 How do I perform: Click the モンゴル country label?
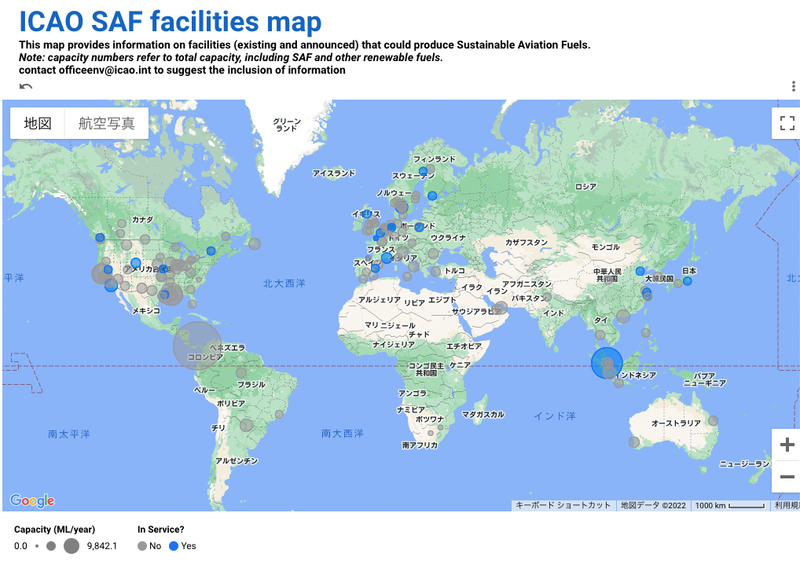pos(605,247)
